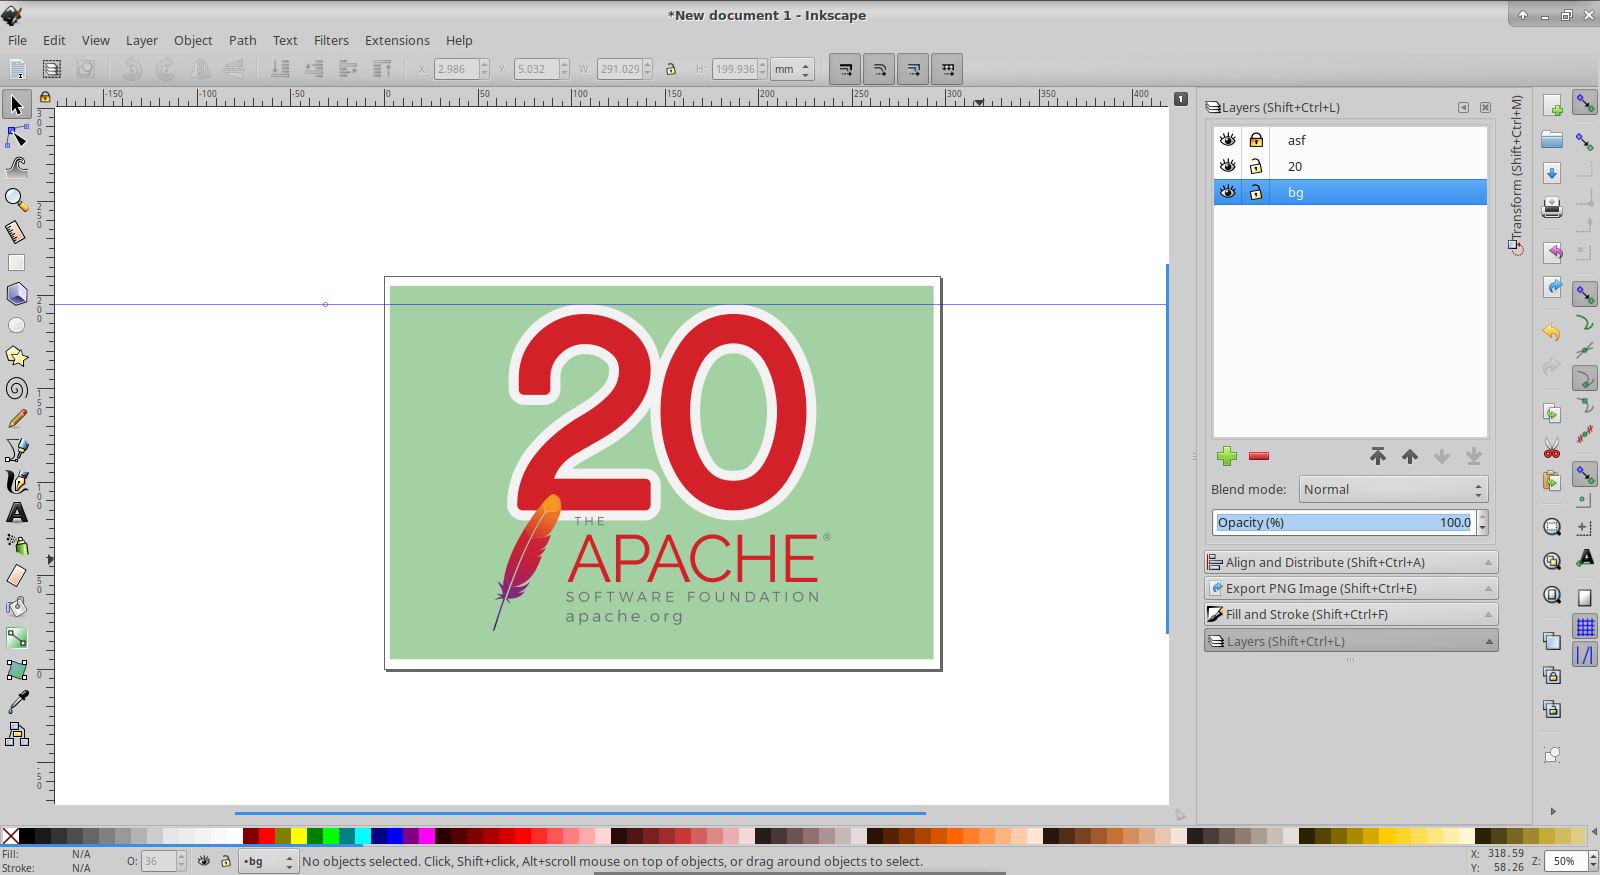Select the Calligraphy tool

(x=17, y=482)
